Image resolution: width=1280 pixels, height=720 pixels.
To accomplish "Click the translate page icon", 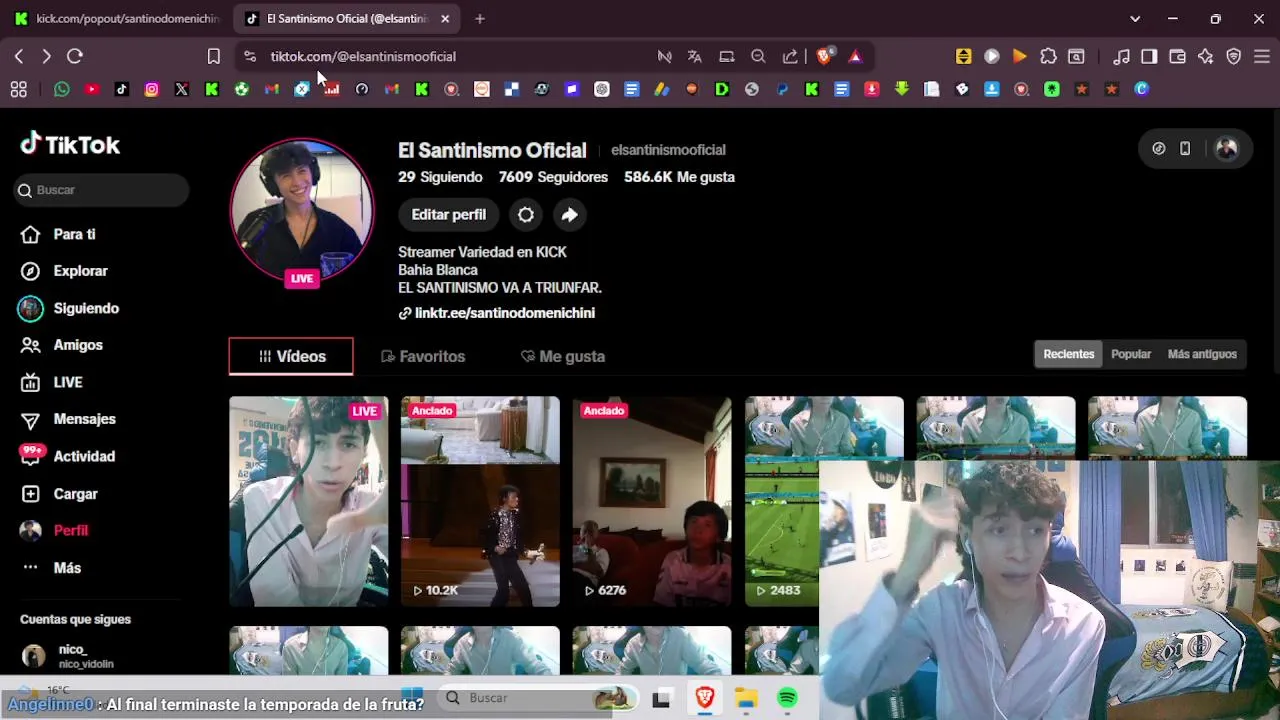I will [694, 57].
